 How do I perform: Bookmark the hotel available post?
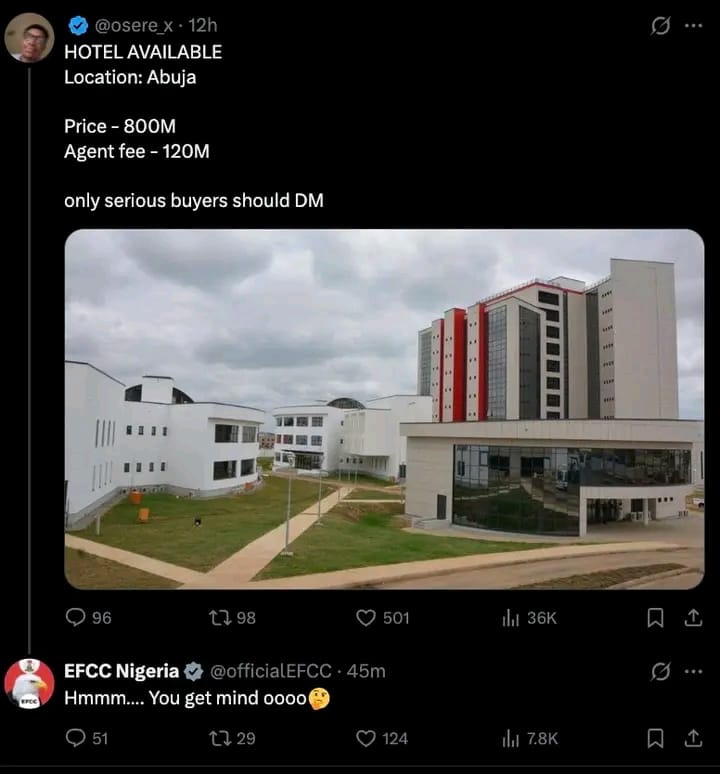coord(655,618)
